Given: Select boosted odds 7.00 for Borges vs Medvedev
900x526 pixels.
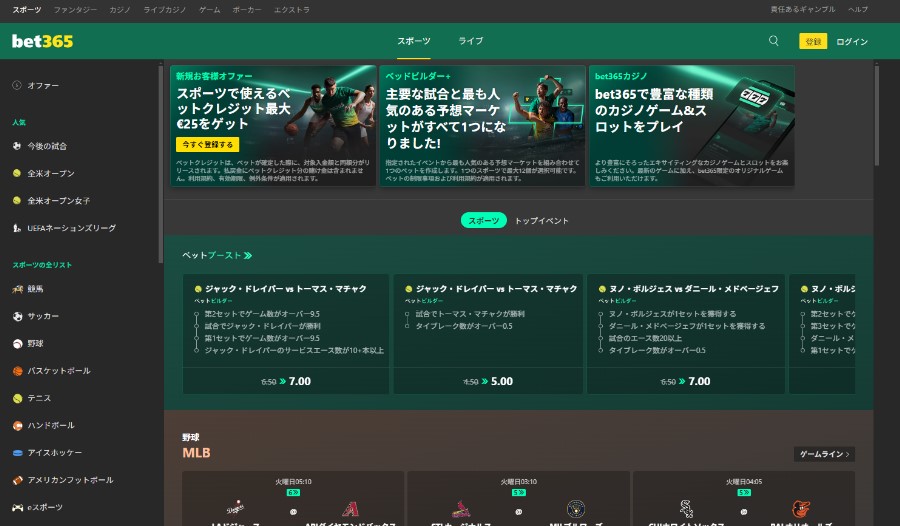Looking at the screenshot, I should pos(685,381).
